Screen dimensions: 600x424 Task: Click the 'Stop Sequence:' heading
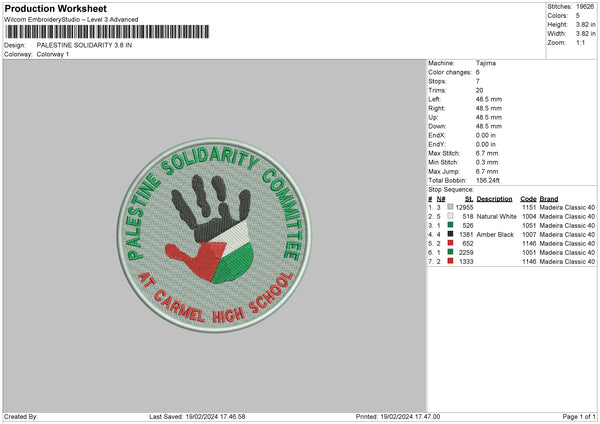pyautogui.click(x=451, y=190)
